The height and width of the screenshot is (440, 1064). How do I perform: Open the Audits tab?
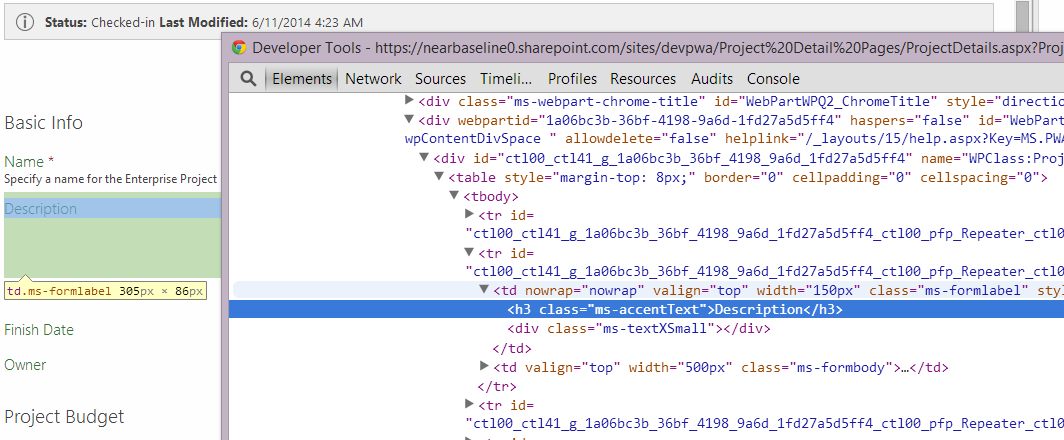[x=712, y=79]
